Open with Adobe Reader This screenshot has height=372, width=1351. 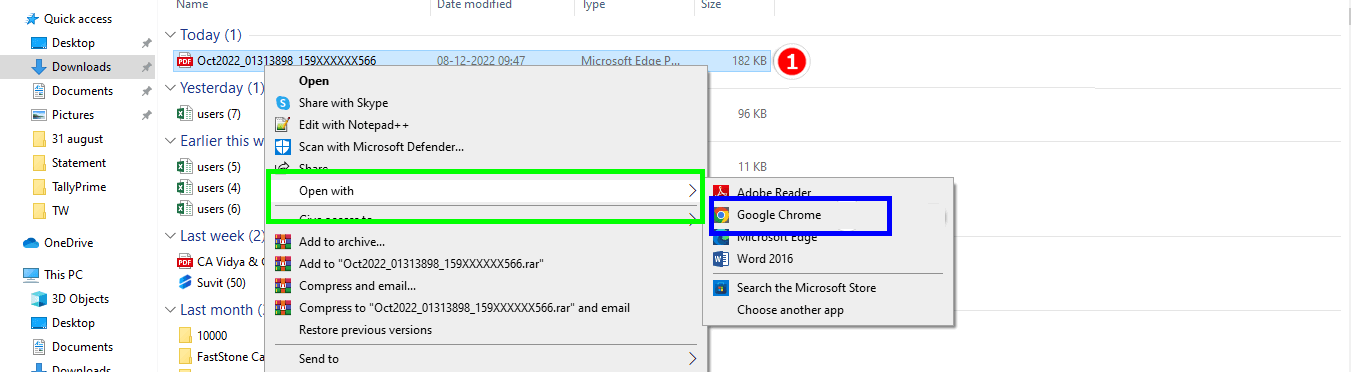774,192
